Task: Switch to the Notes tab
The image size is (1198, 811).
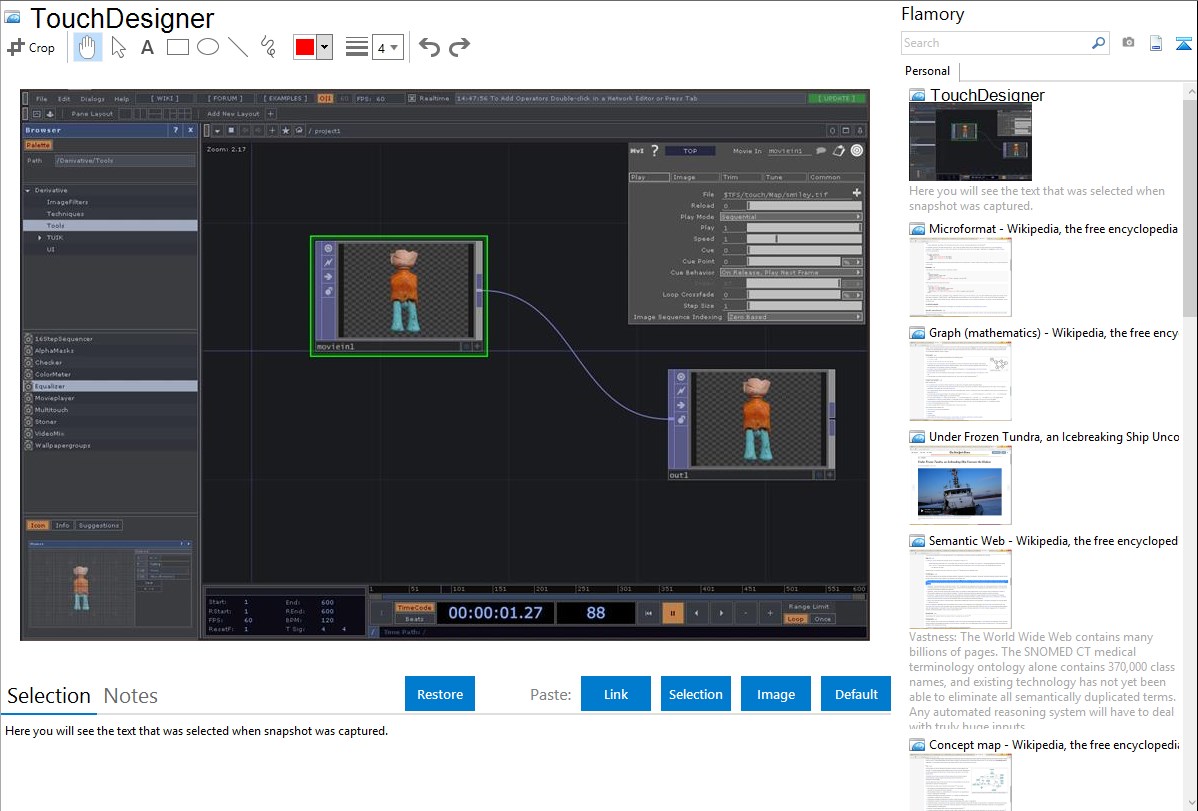Action: 131,696
